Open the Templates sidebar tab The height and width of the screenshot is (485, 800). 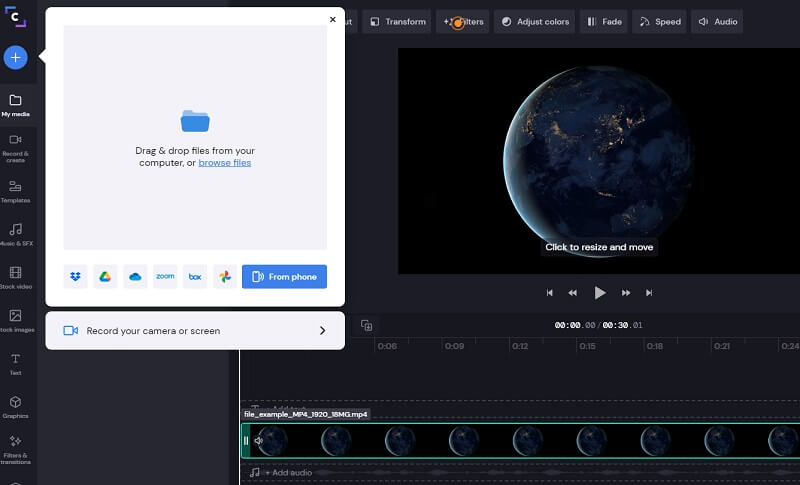click(16, 191)
